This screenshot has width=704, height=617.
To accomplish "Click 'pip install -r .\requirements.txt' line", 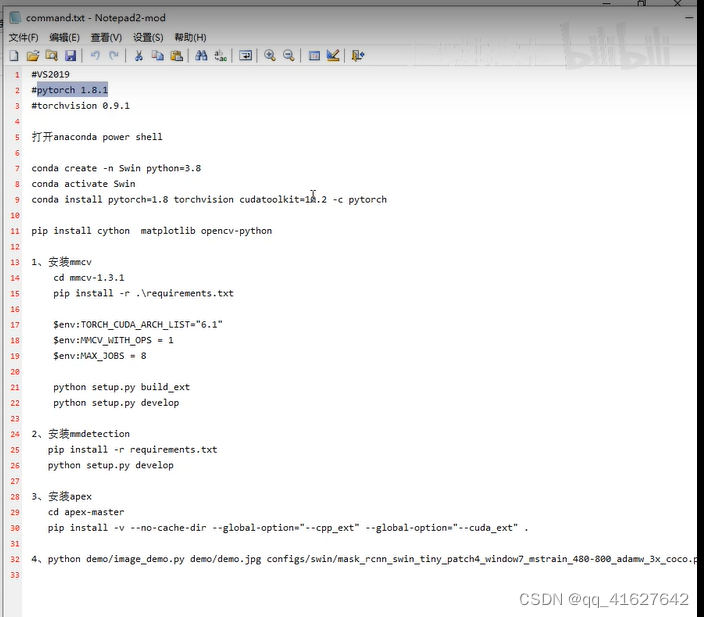I will (x=143, y=293).
